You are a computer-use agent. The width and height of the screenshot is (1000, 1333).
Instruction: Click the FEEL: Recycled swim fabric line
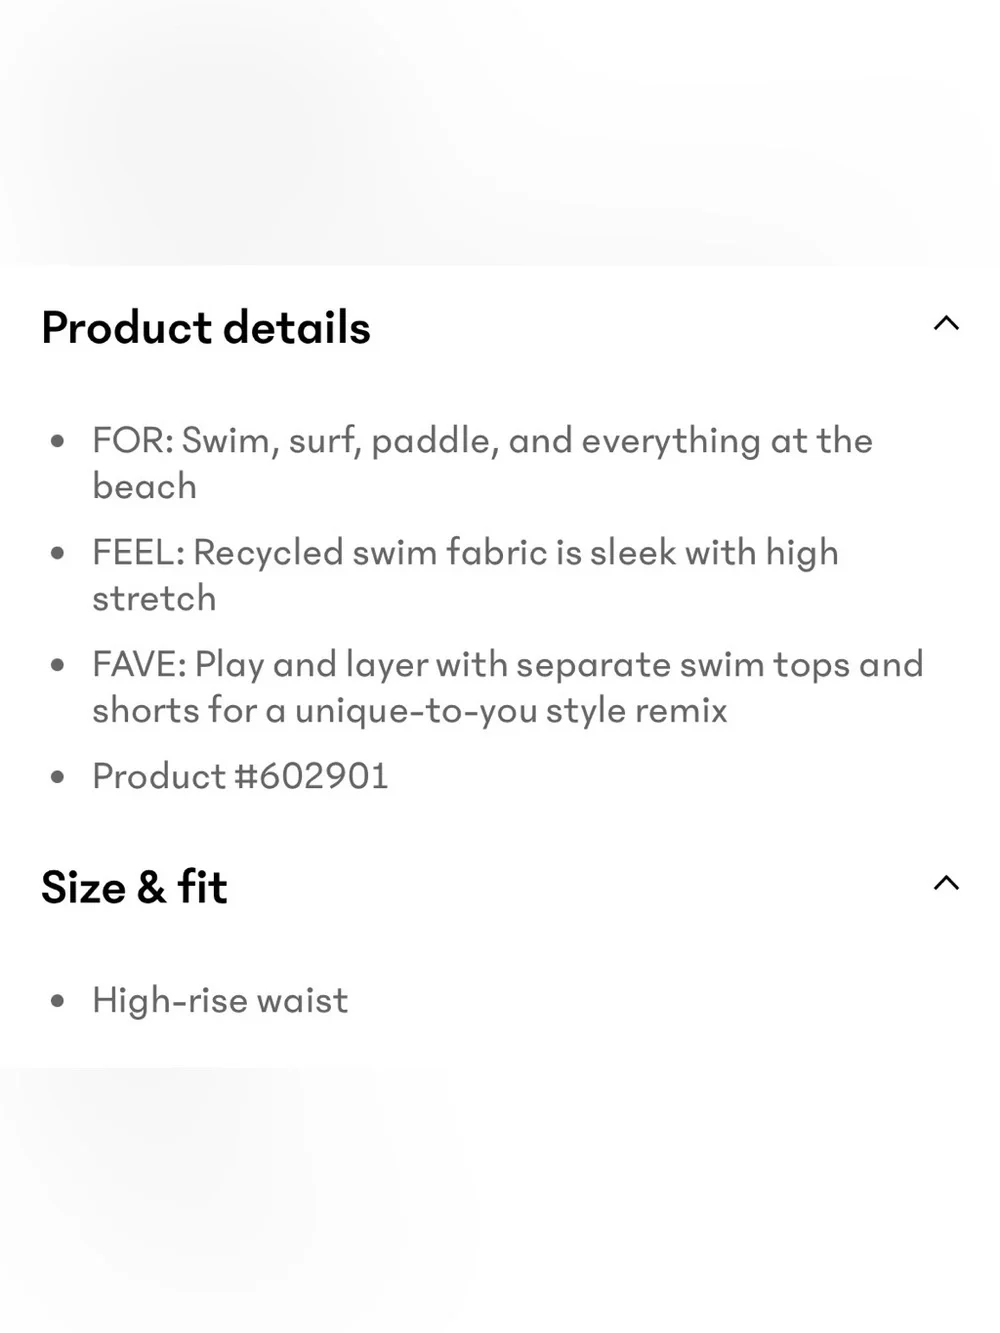(x=466, y=575)
